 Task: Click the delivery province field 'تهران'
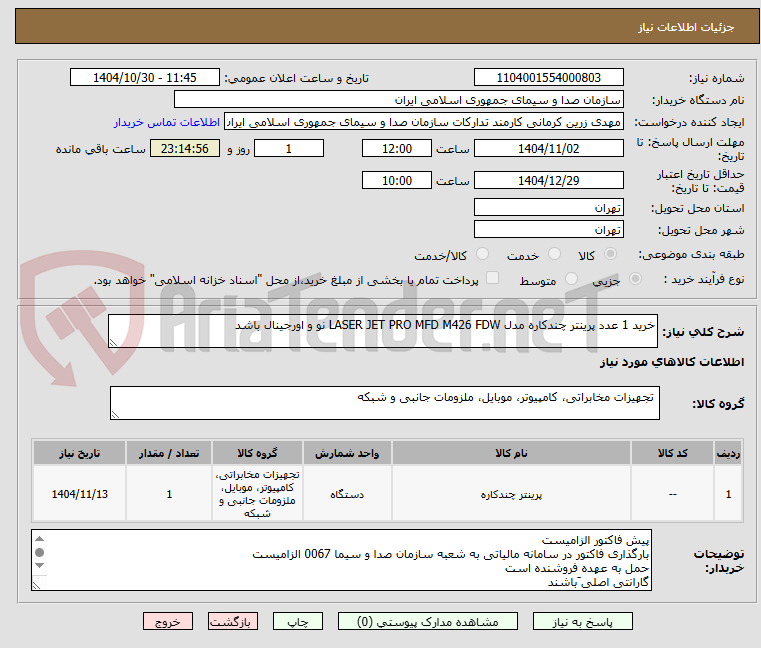click(x=548, y=208)
